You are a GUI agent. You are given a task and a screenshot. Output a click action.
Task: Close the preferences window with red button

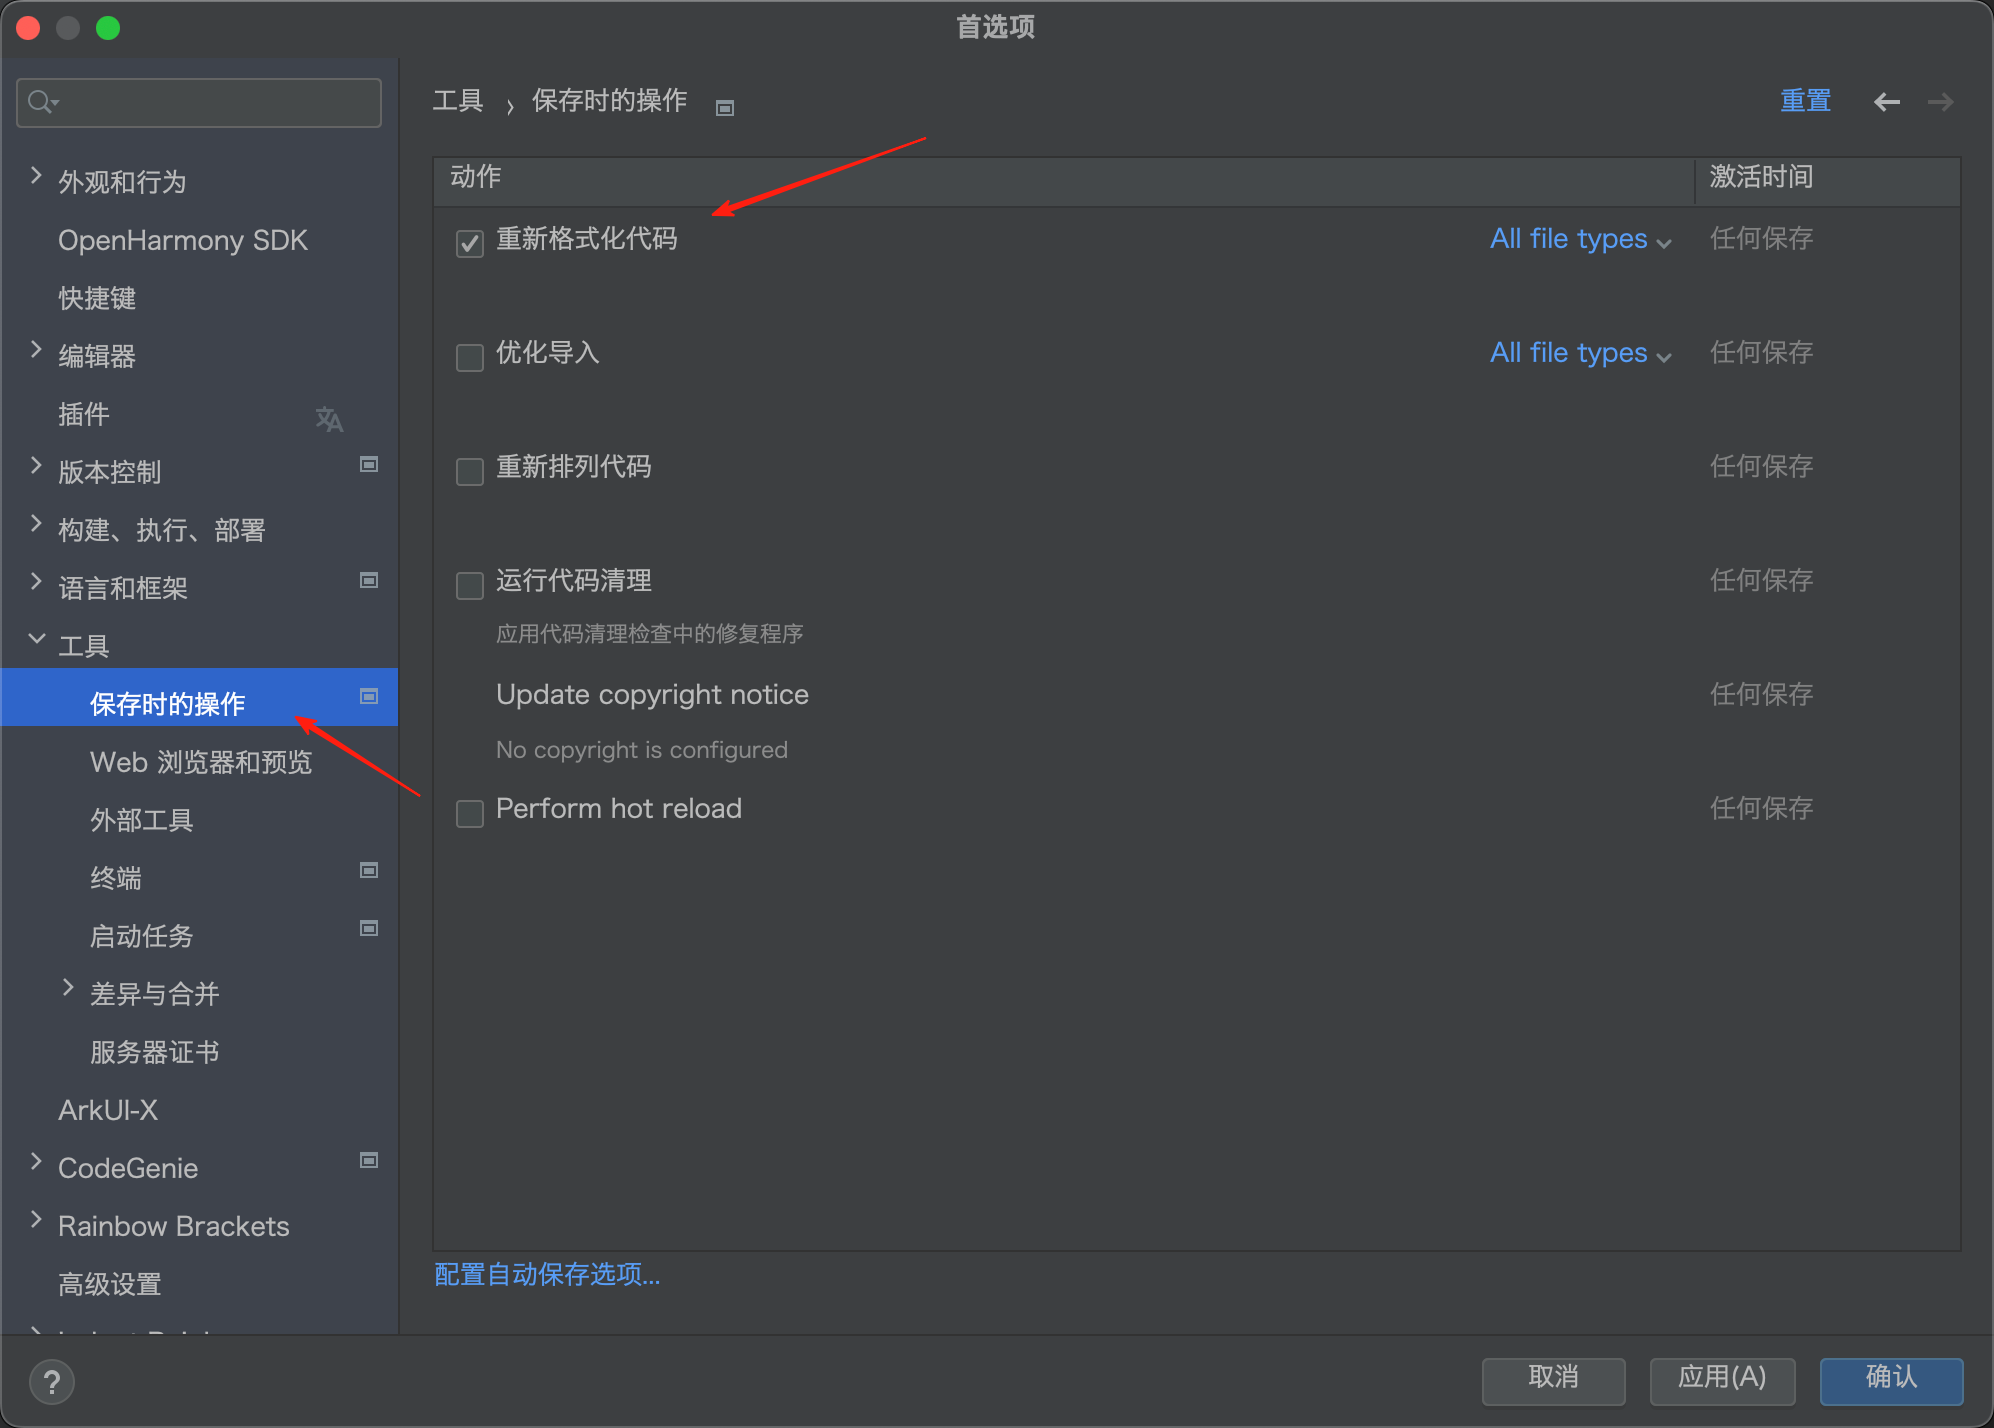(x=28, y=28)
